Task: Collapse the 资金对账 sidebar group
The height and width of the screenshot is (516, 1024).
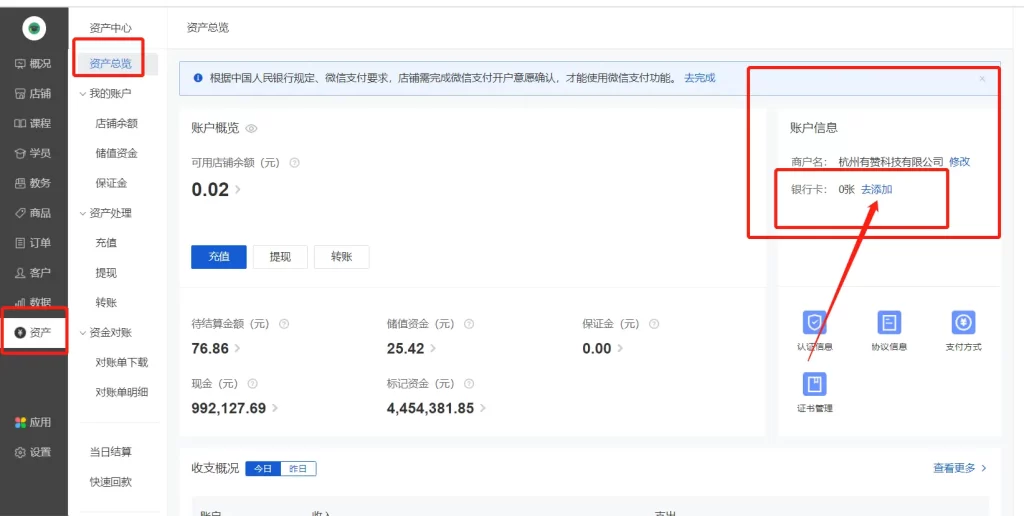Action: point(83,333)
